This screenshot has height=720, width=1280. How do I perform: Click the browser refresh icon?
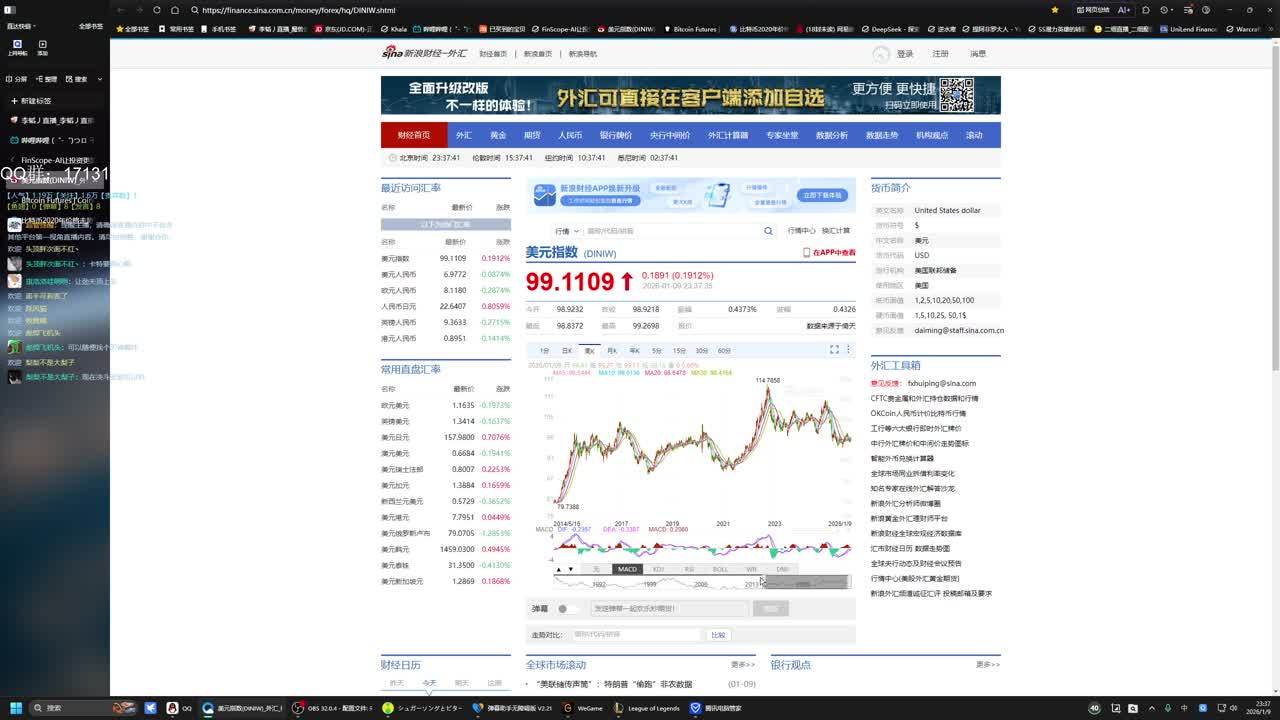point(157,10)
